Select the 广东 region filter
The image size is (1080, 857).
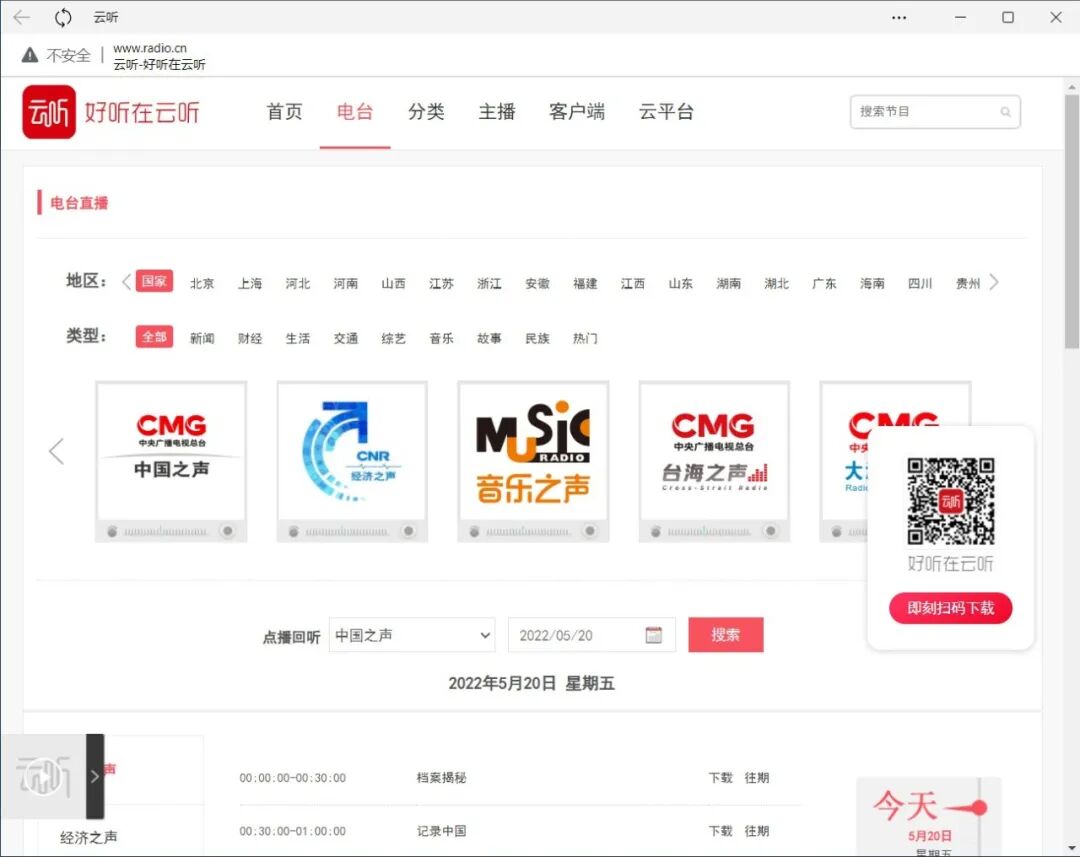[824, 283]
